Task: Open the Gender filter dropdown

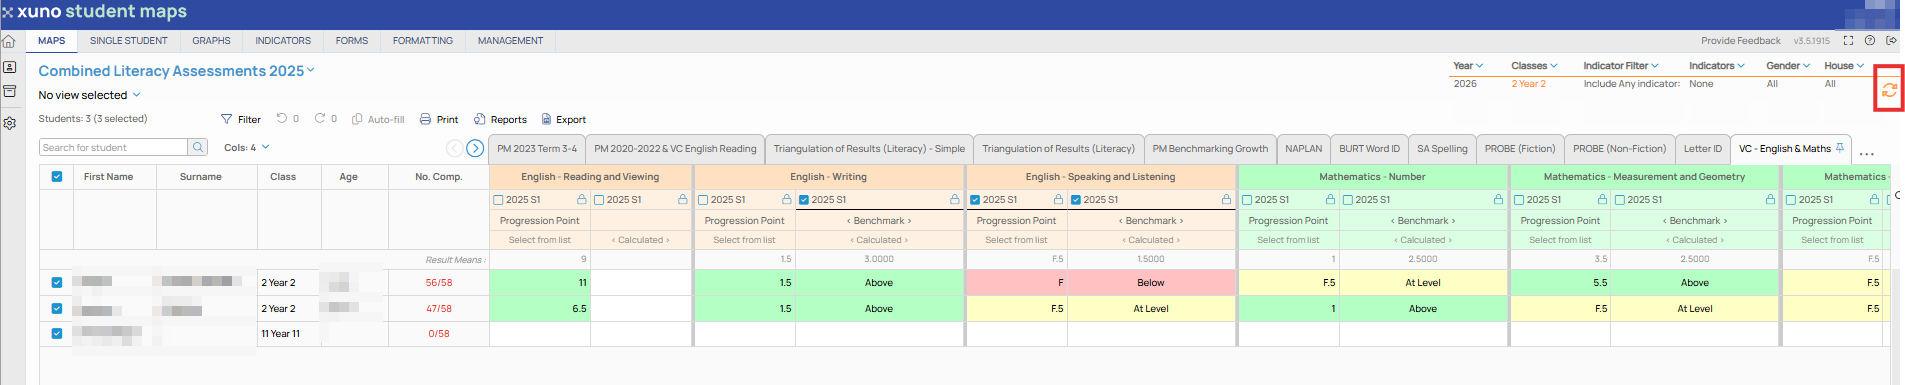Action: 1788,66
